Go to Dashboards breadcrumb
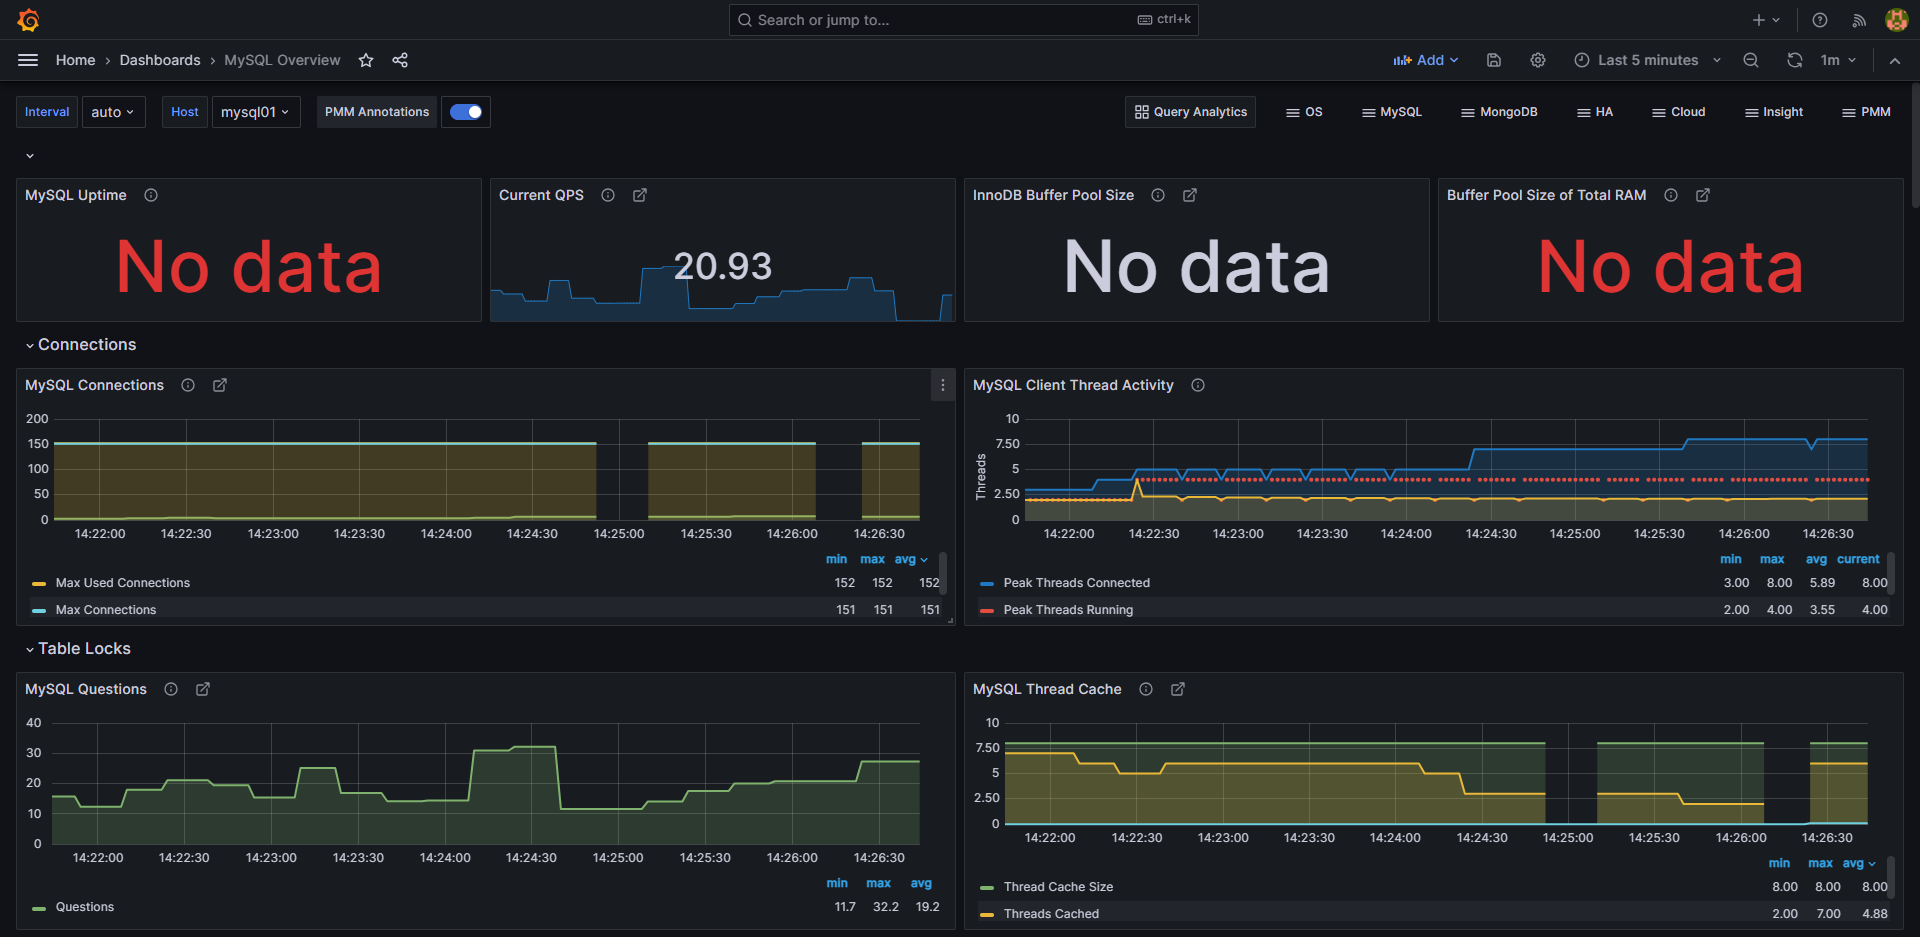1920x937 pixels. tap(160, 60)
